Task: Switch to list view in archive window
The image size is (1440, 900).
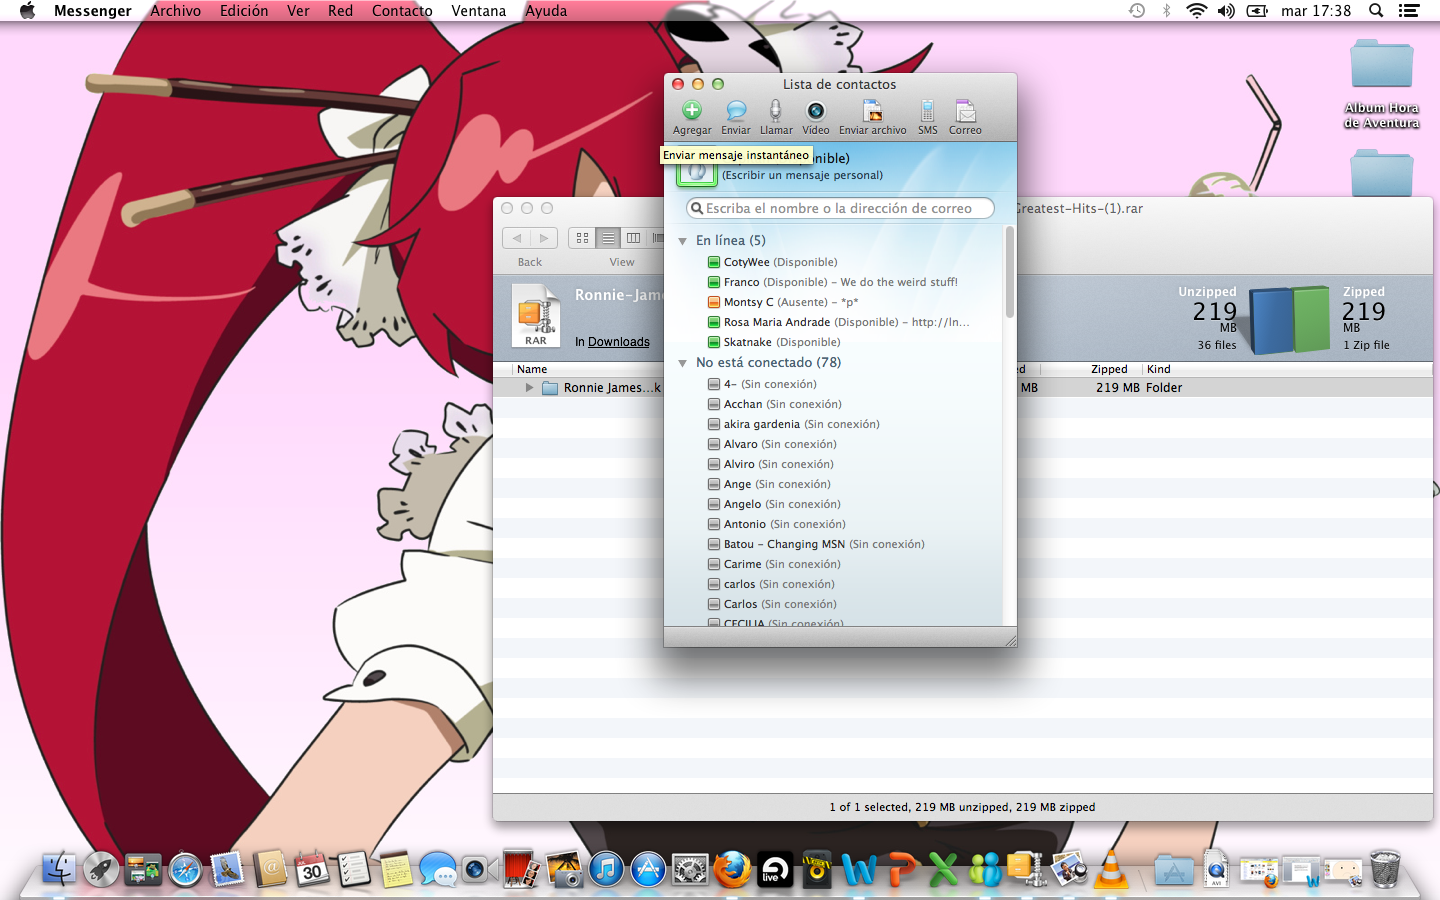Action: (608, 238)
